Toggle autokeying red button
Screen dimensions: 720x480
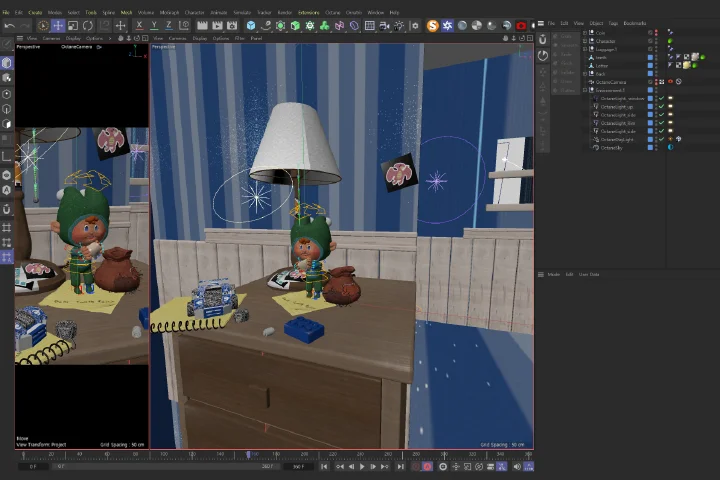click(x=428, y=467)
